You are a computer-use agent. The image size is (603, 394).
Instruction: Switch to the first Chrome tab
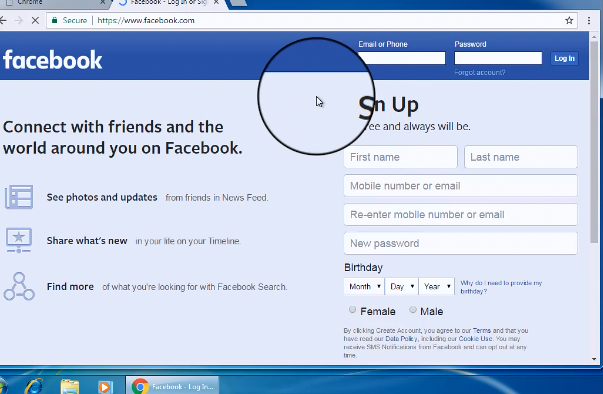pos(54,3)
